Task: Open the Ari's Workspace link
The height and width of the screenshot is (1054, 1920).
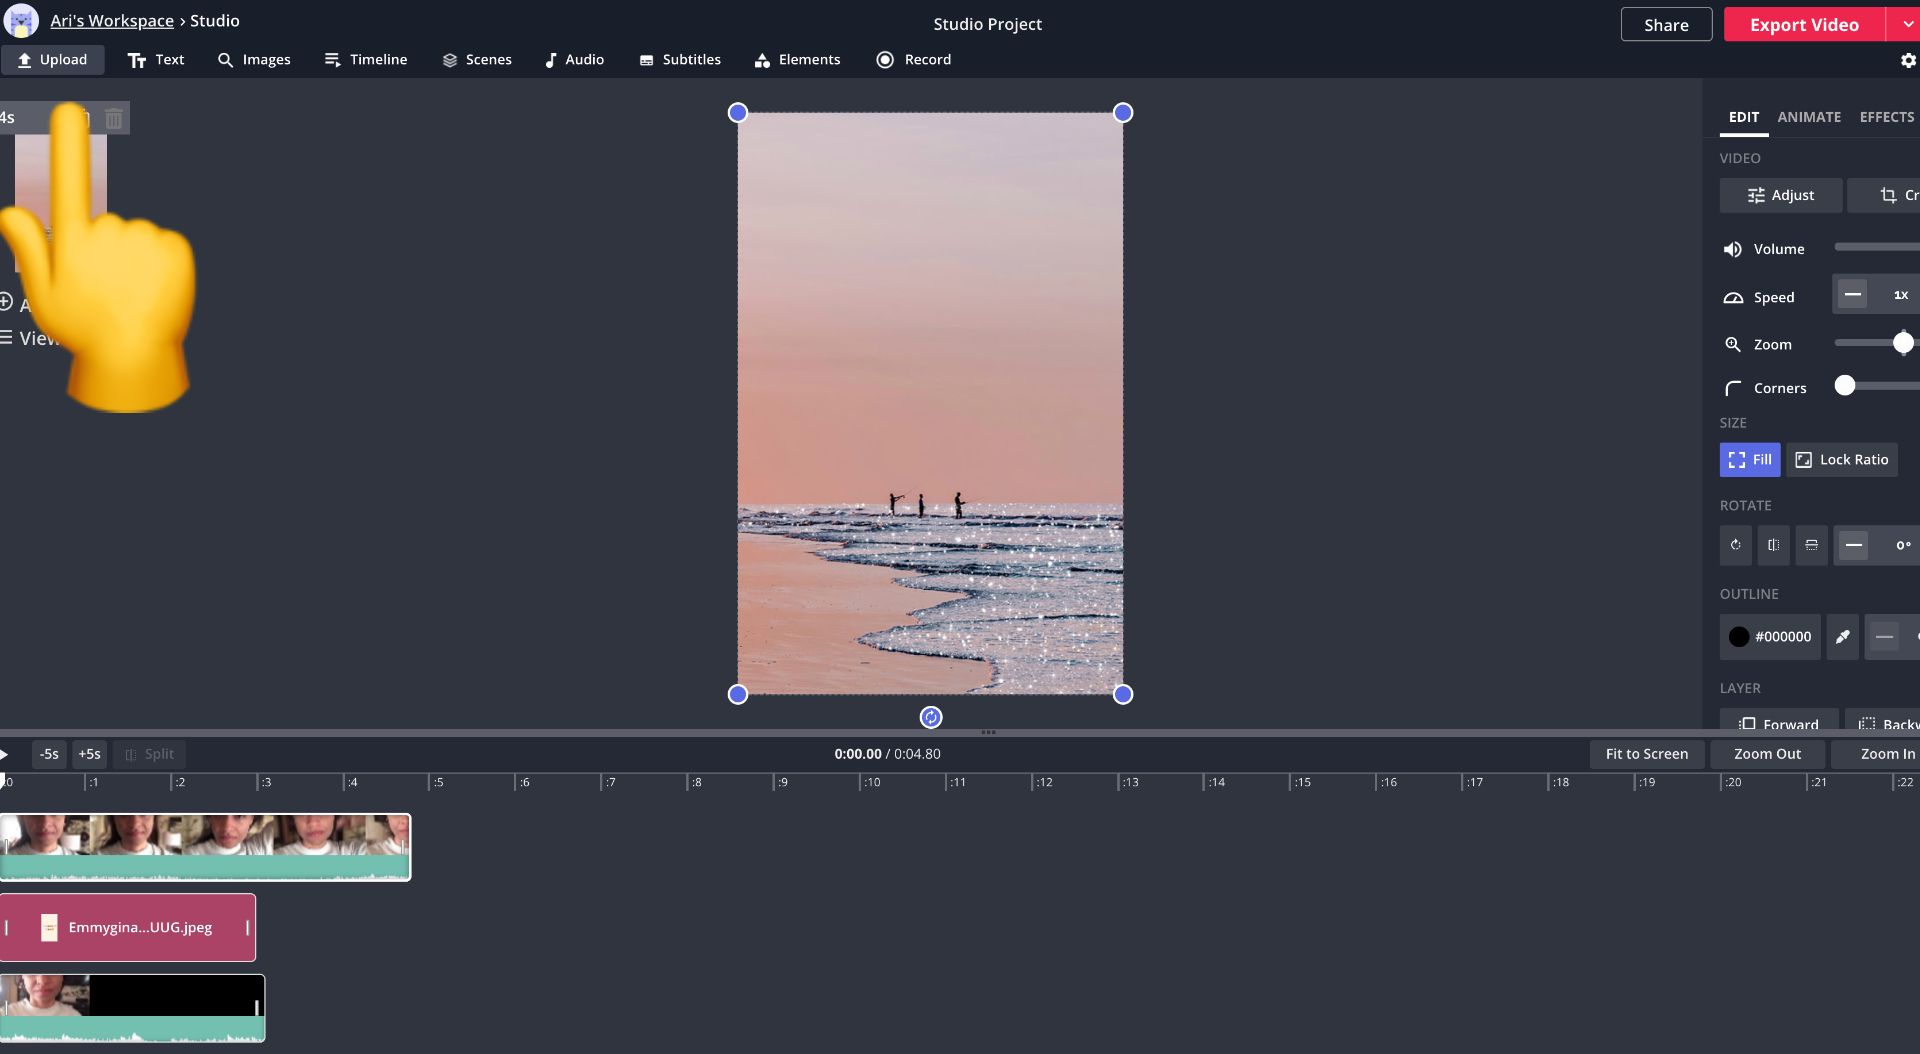Action: point(111,21)
